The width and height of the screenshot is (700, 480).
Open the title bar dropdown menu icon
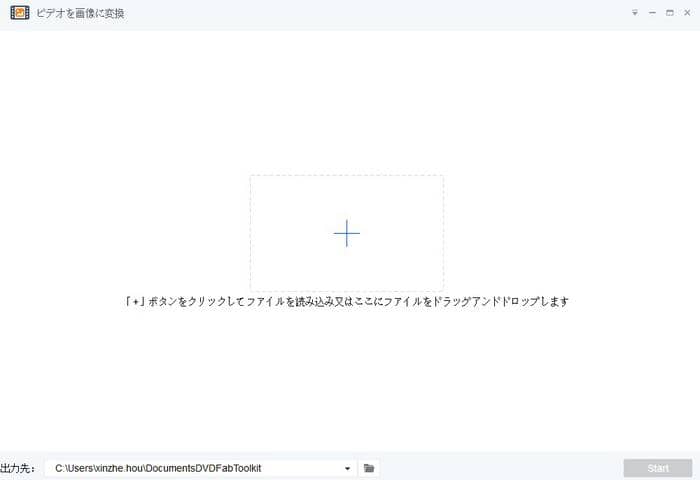point(634,13)
